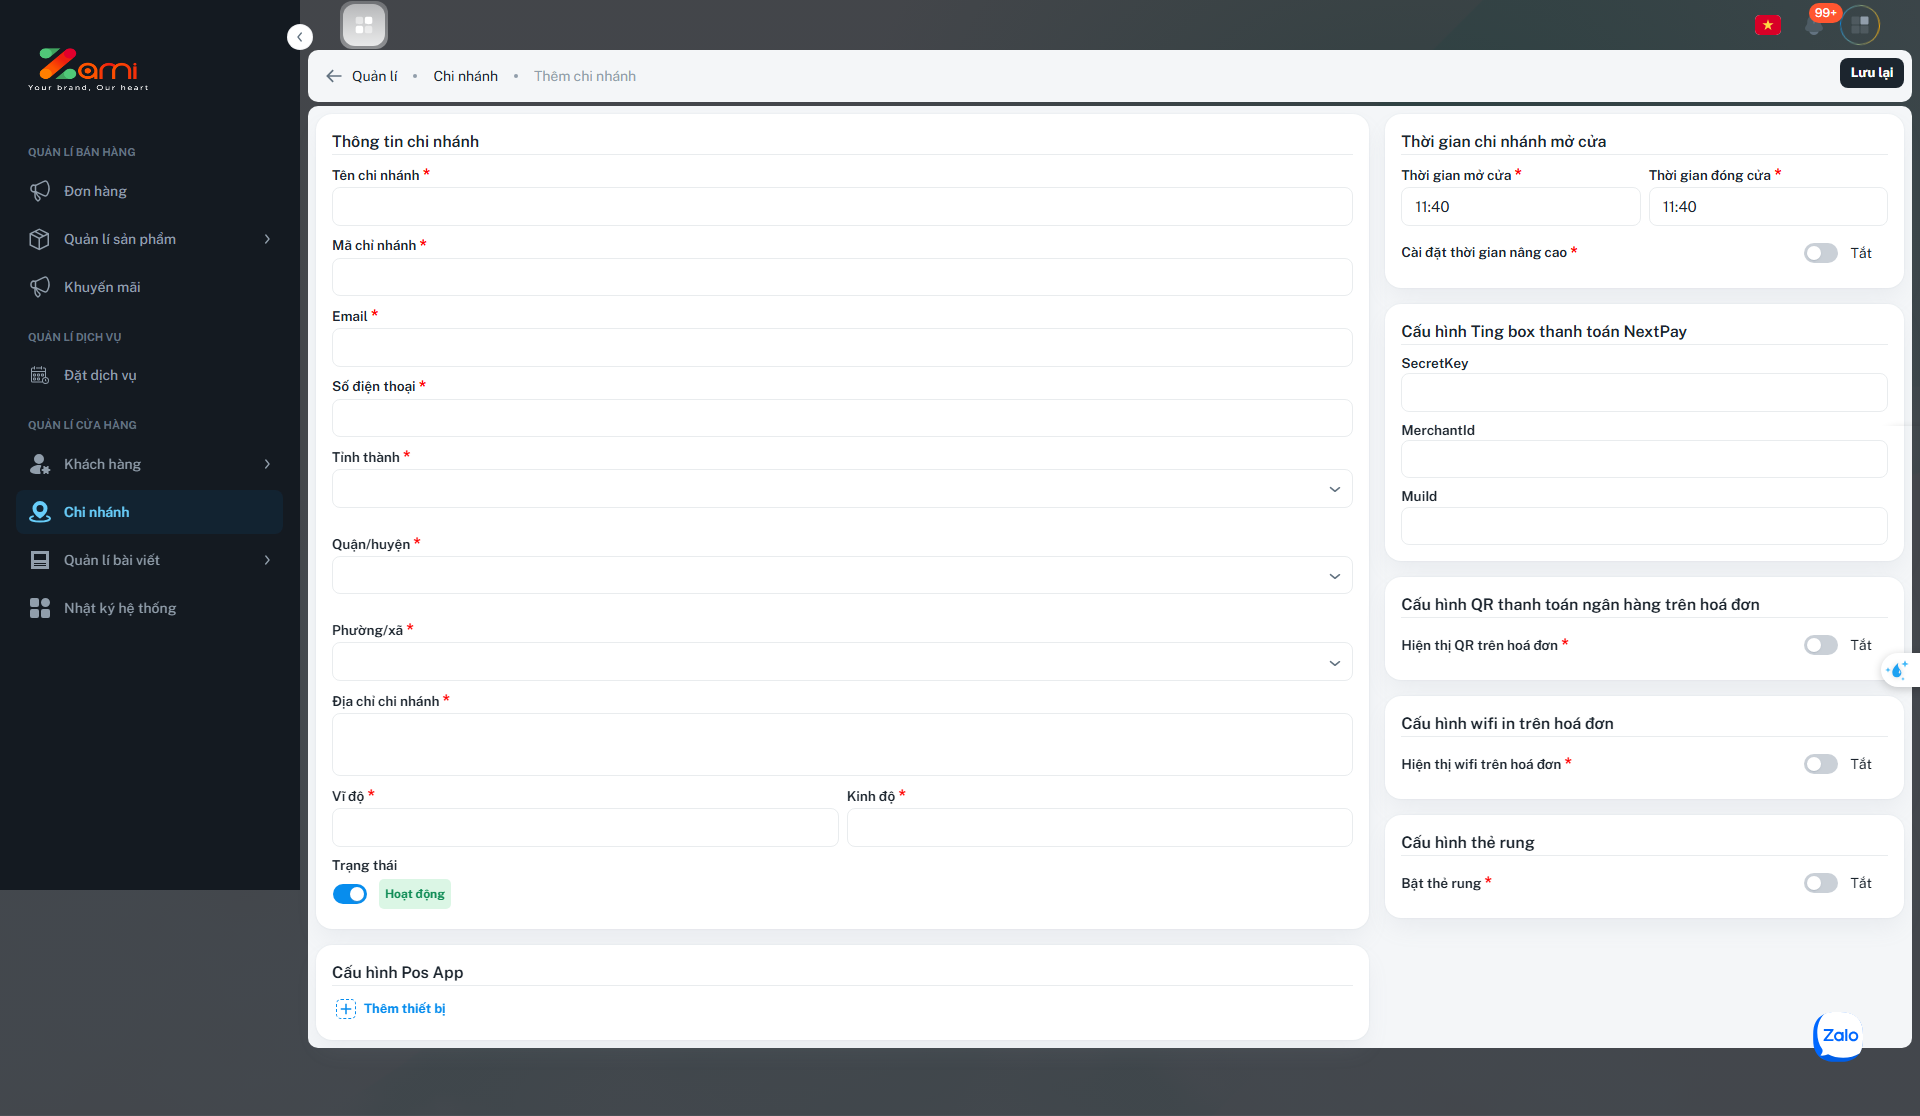This screenshot has height=1116, width=1920.
Task: Open the Tỉnh thành dropdown
Action: [x=841, y=489]
